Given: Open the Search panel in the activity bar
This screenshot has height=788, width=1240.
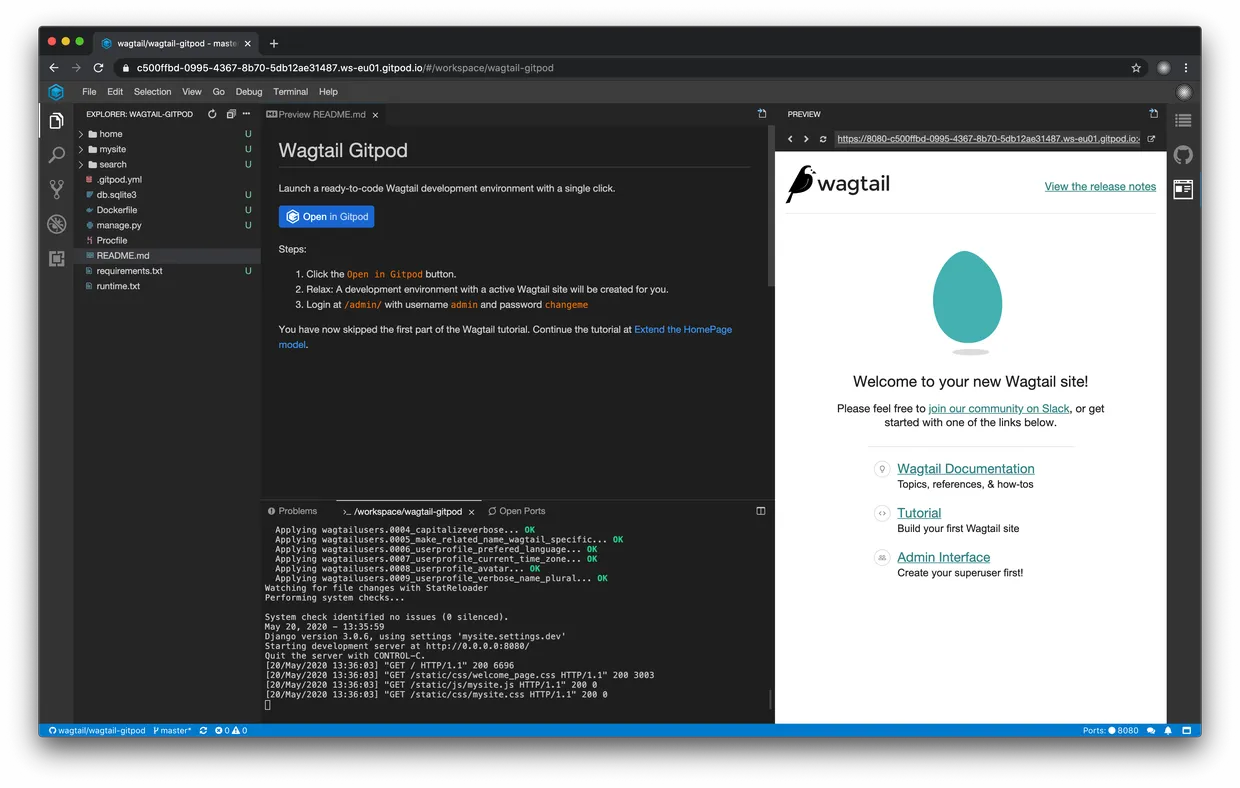Looking at the screenshot, I should (x=56, y=154).
